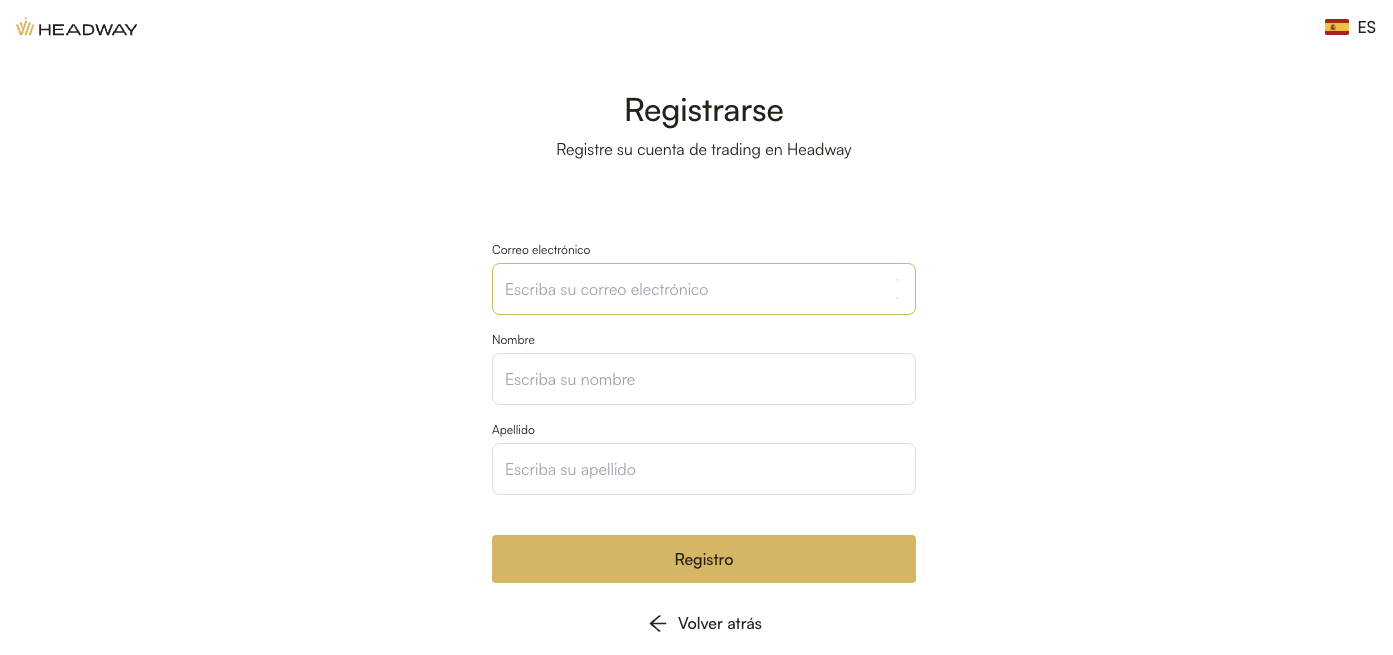Click the word Headway in subtitle
Image resolution: width=1393 pixels, height=655 pixels.
click(819, 150)
